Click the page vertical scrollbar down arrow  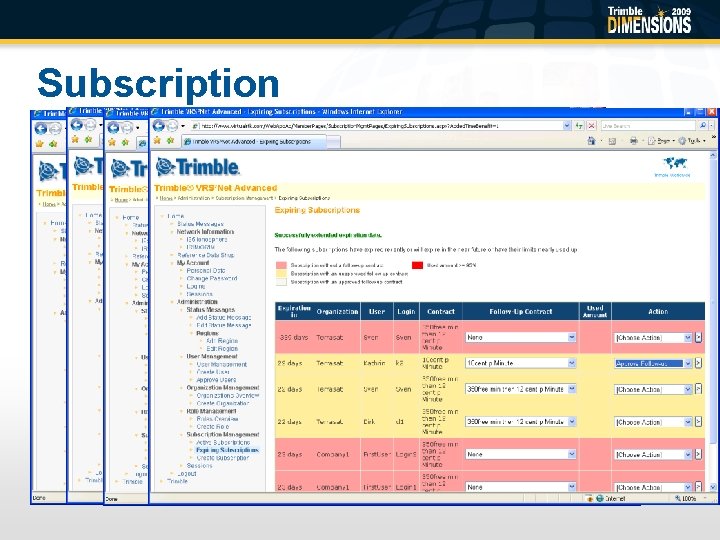[712, 487]
